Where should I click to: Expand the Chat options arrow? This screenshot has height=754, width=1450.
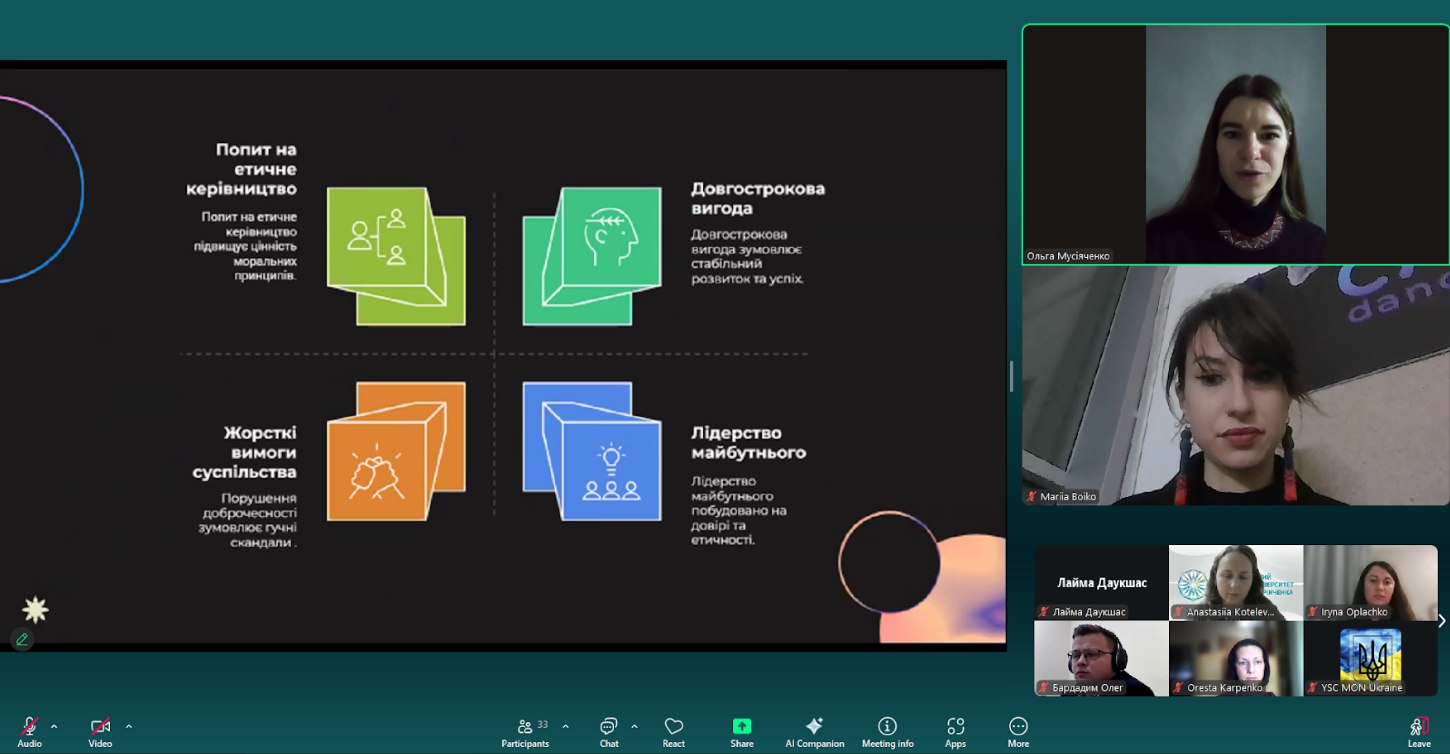[x=634, y=726]
